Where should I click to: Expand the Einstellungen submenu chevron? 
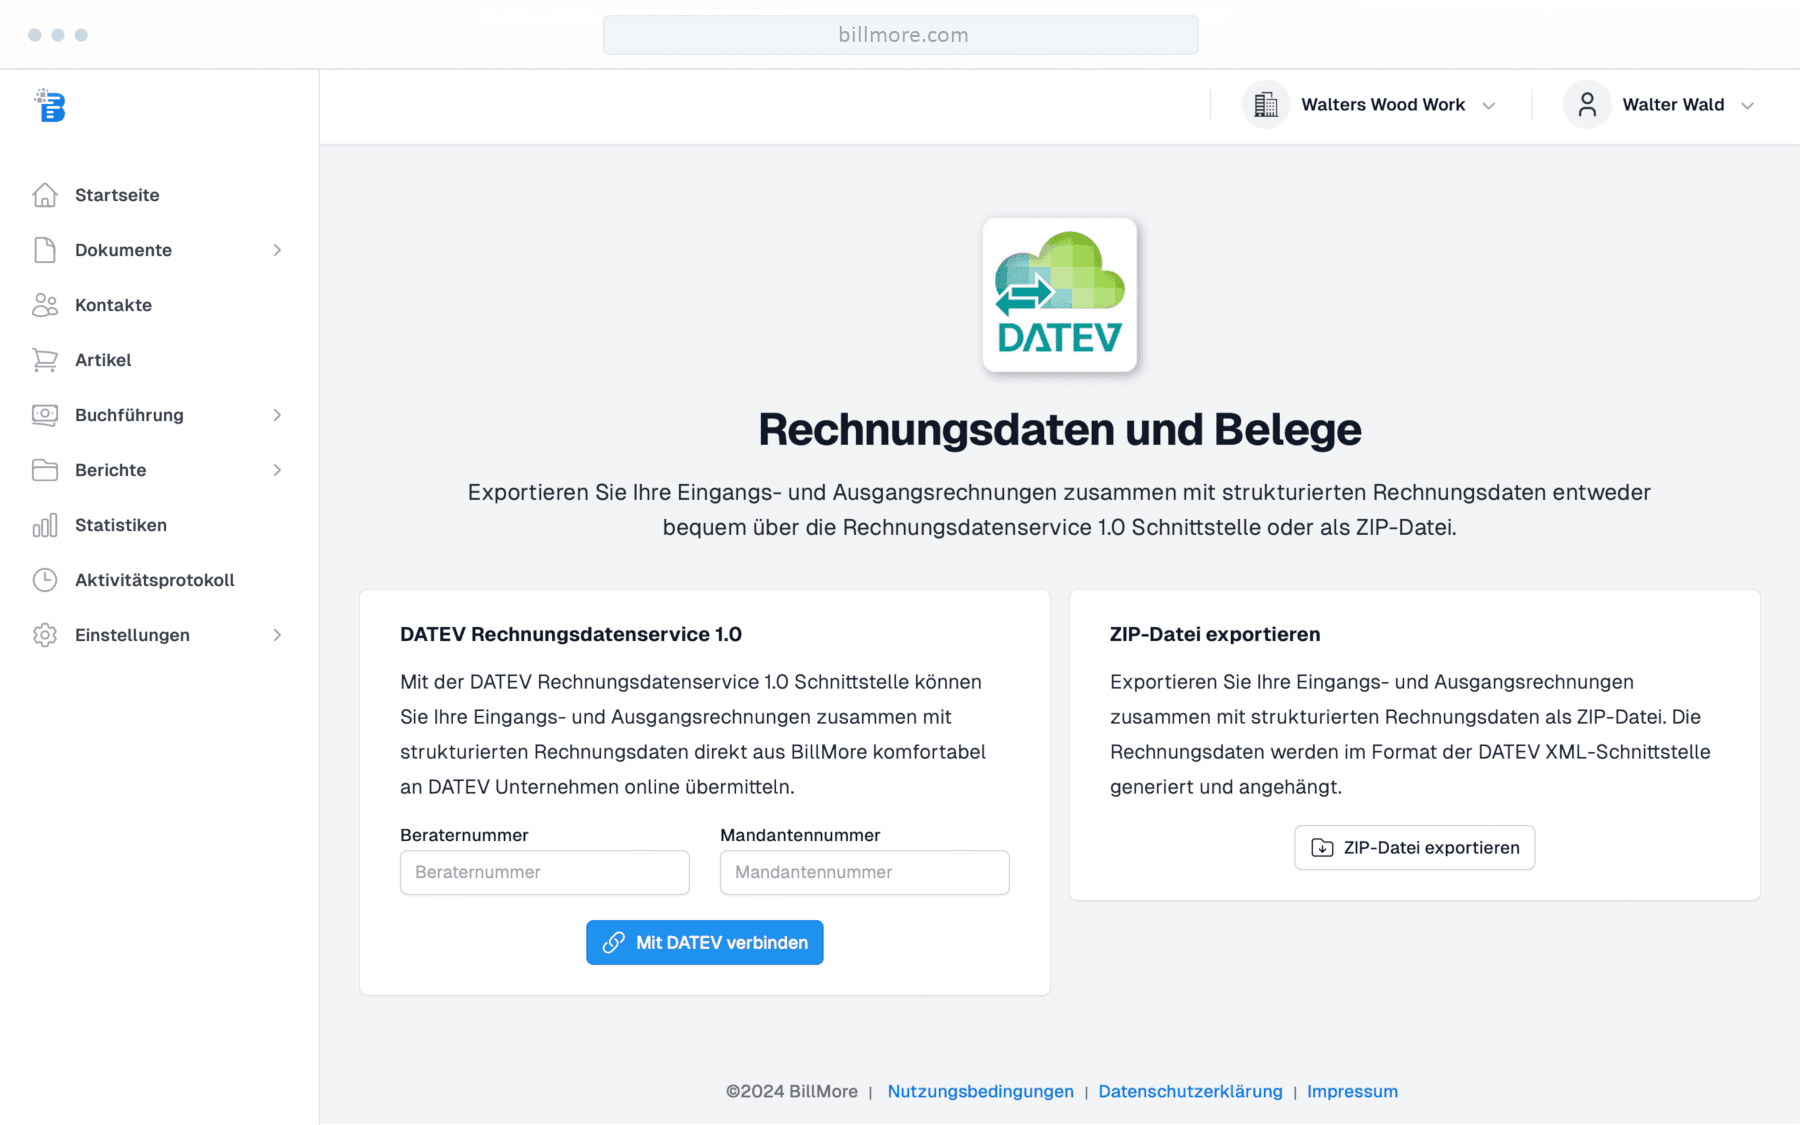pyautogui.click(x=277, y=635)
